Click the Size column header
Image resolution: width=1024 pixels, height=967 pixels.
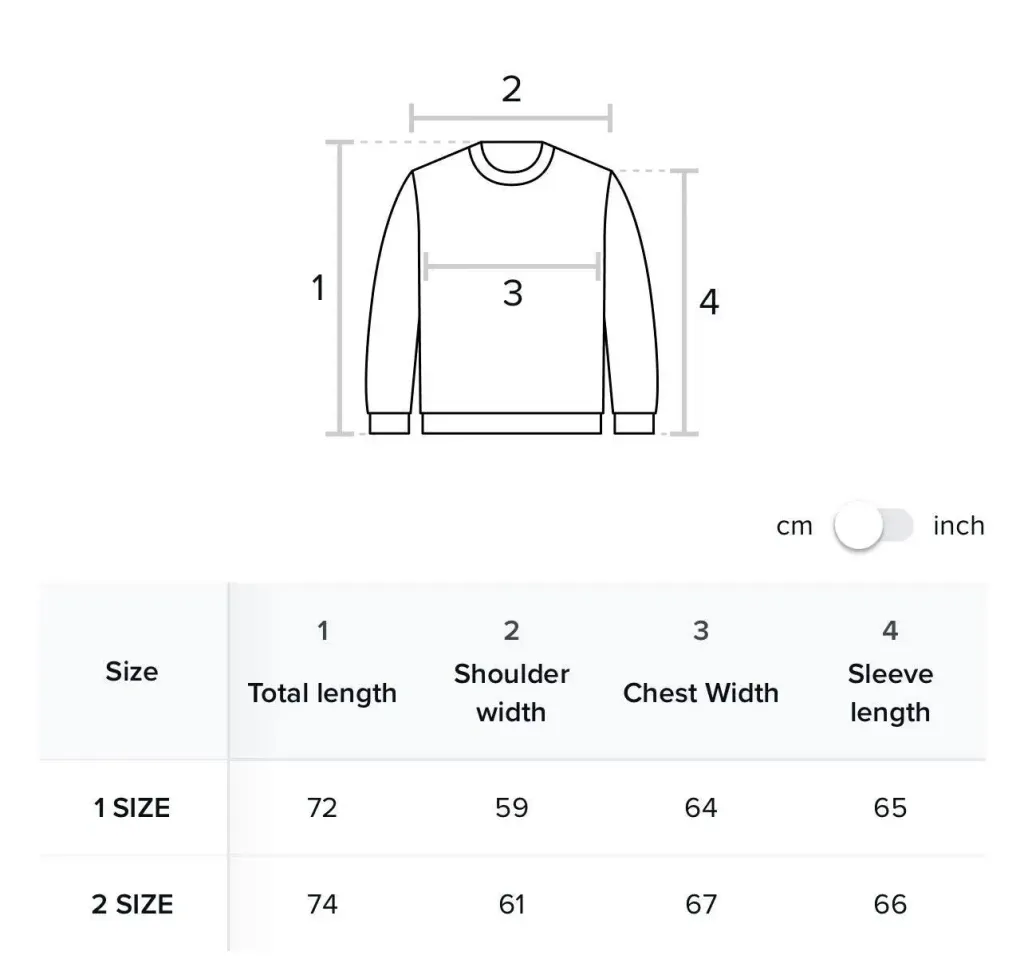pyautogui.click(x=132, y=672)
